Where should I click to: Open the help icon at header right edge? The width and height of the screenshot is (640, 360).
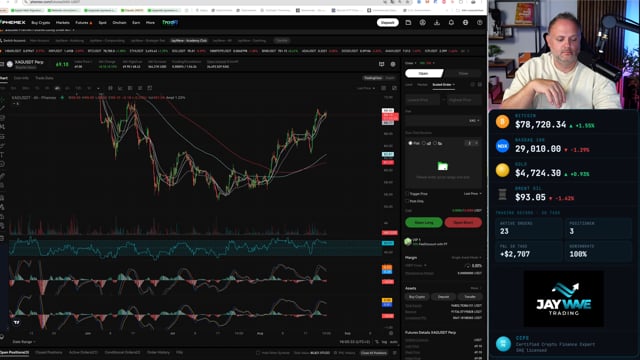pos(480,23)
